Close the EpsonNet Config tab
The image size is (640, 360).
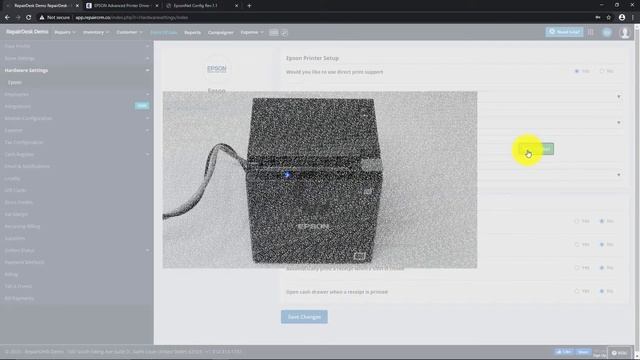(x=236, y=6)
